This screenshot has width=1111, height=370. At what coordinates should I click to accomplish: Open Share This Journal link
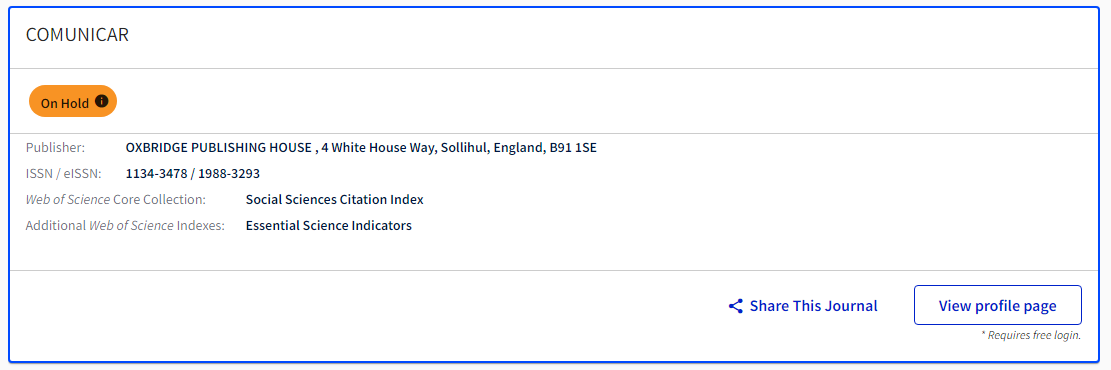pyautogui.click(x=803, y=306)
